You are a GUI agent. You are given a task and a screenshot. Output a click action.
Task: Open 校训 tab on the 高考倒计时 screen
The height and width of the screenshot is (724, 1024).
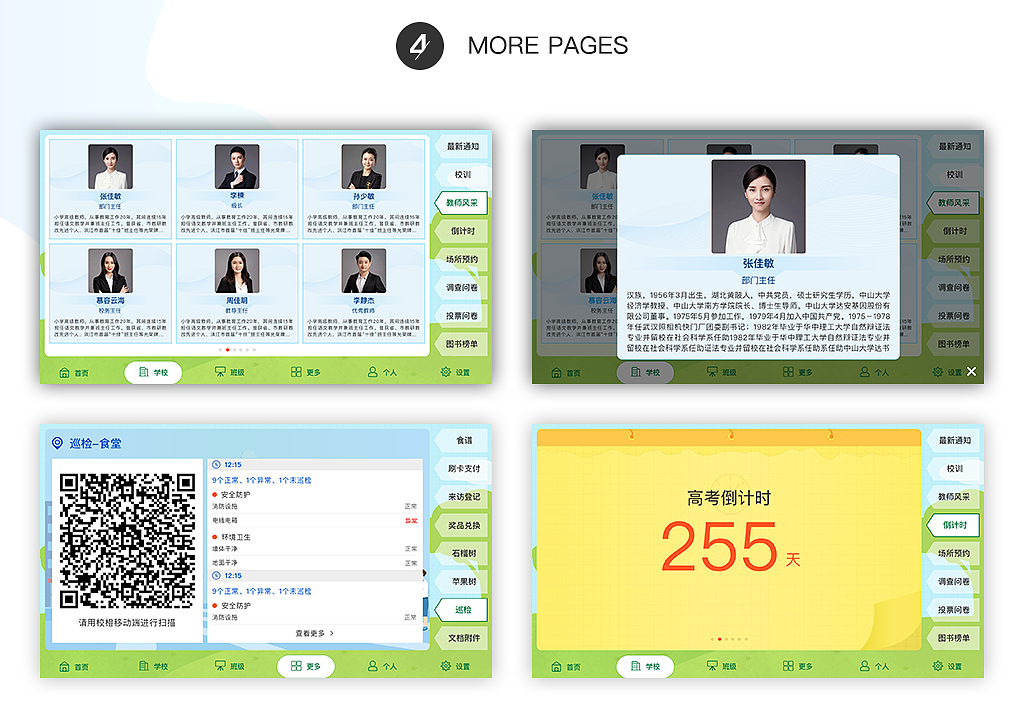point(954,468)
